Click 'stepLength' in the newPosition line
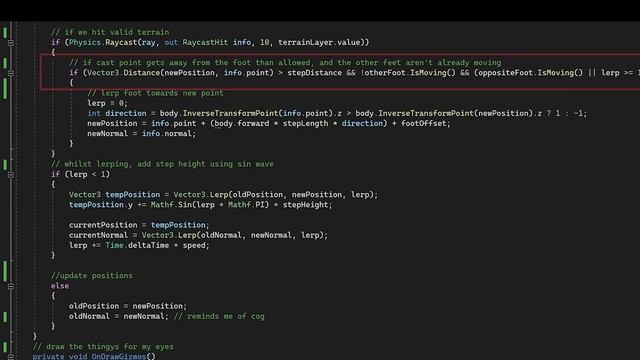The image size is (640, 360). pos(305,124)
